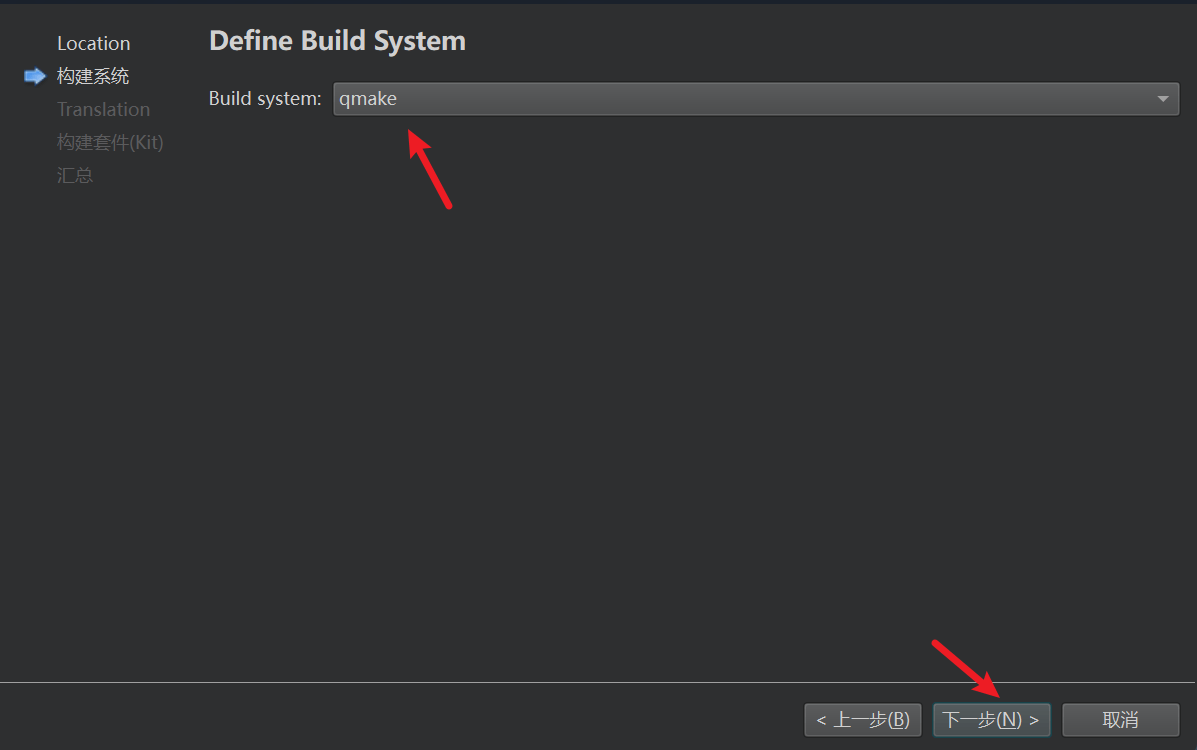Click the horizontal separator above the buttons

(598, 682)
